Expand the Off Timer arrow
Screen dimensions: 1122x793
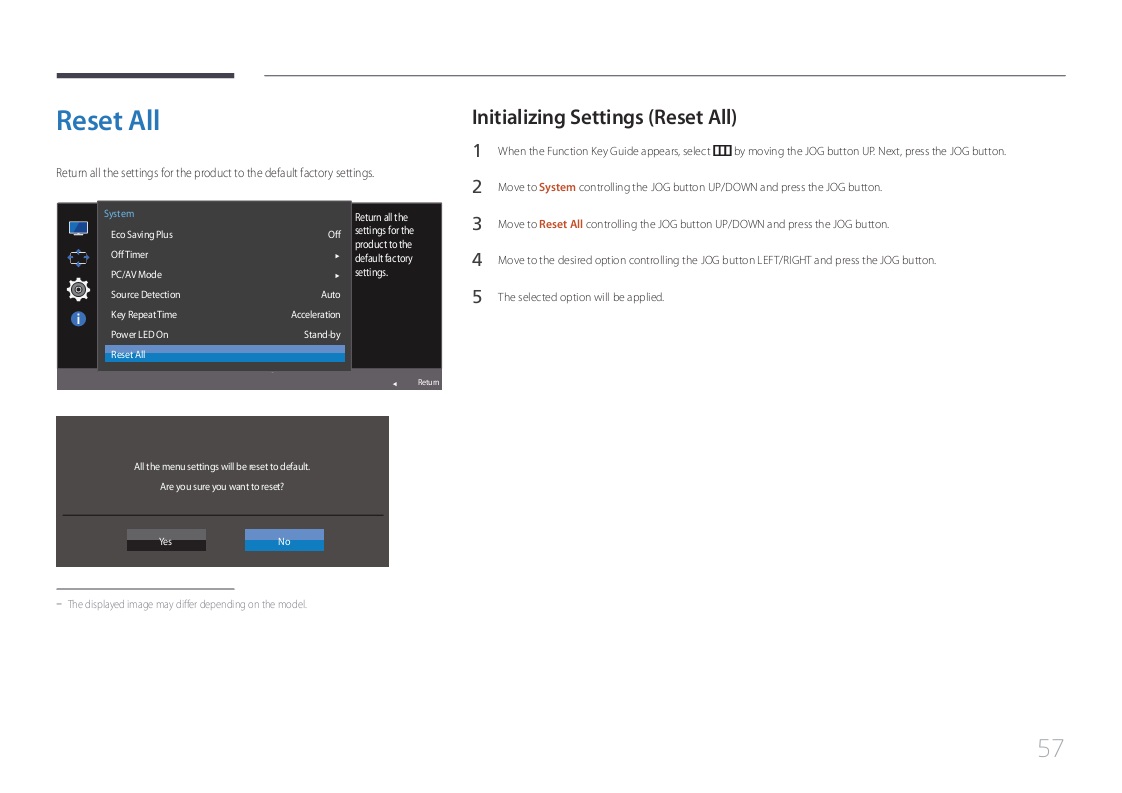point(337,256)
